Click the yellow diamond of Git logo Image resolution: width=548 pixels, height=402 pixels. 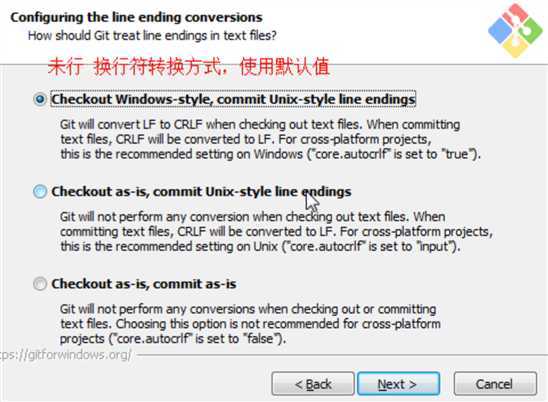[x=515, y=46]
